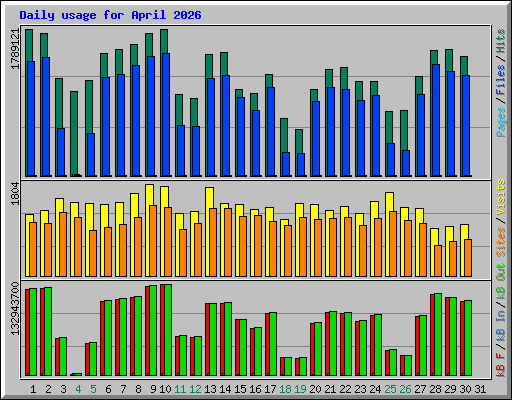
Task: Click the 'Pages' legend label
Action: coord(501,122)
